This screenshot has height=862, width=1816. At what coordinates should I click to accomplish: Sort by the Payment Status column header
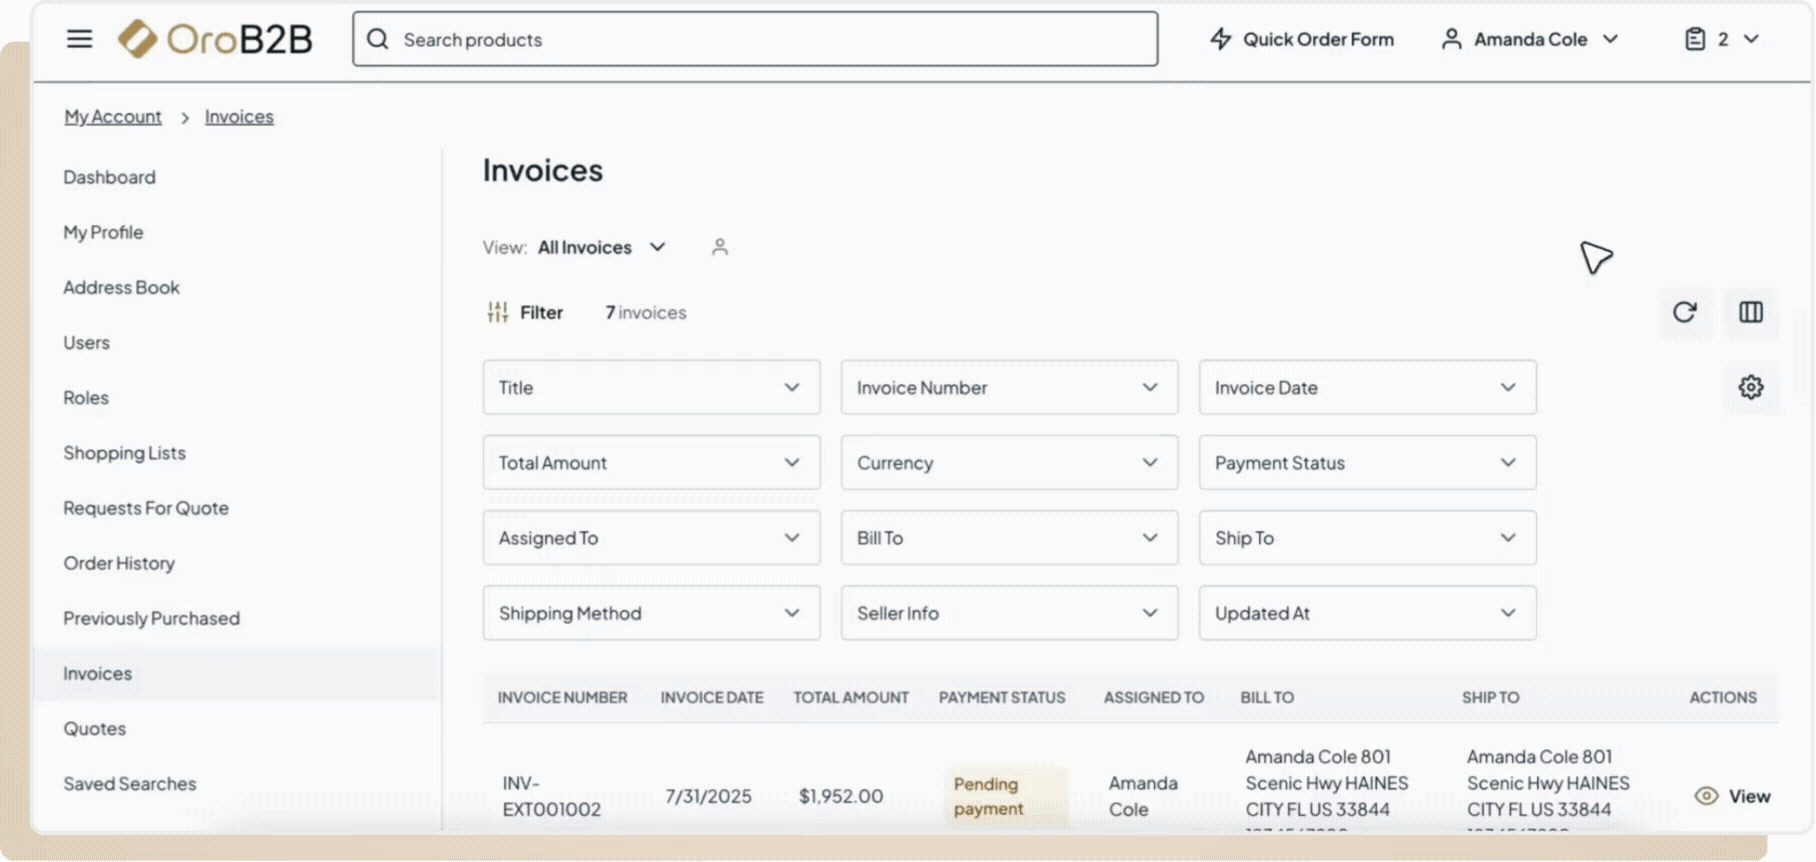pyautogui.click(x=1002, y=697)
